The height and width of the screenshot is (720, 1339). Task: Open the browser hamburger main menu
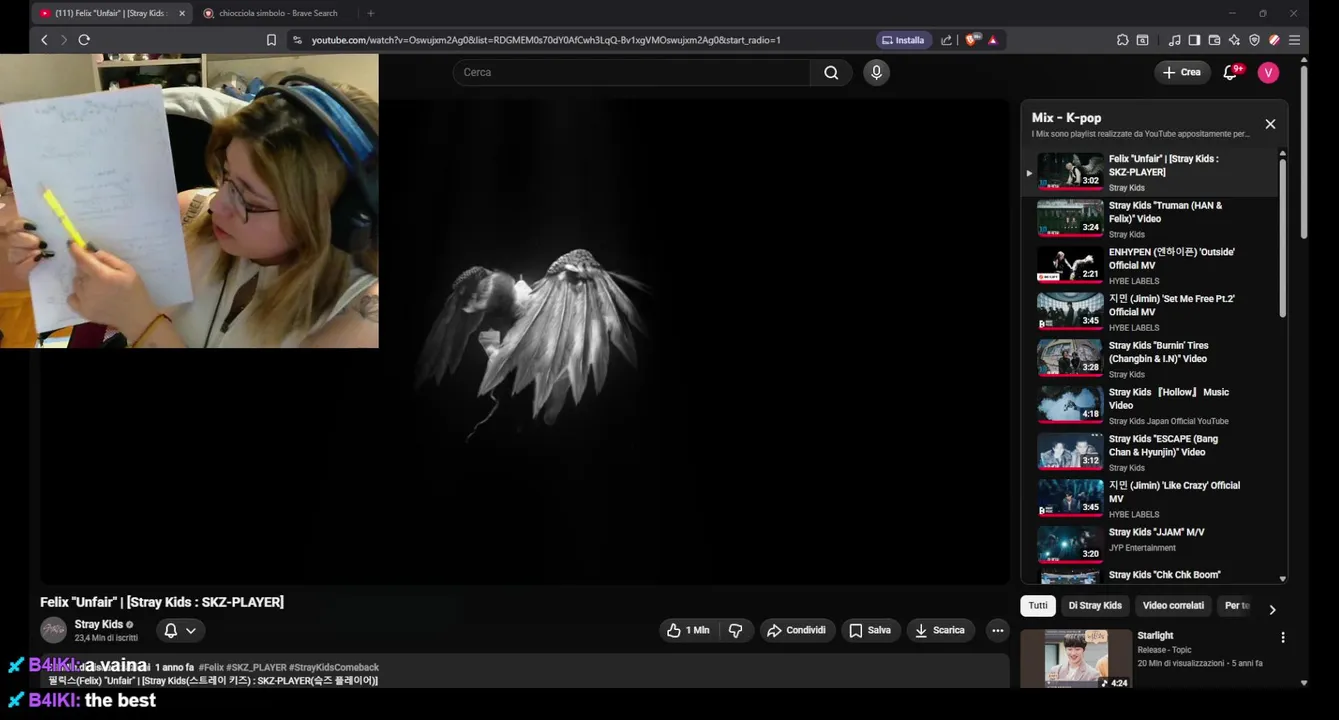point(1294,40)
